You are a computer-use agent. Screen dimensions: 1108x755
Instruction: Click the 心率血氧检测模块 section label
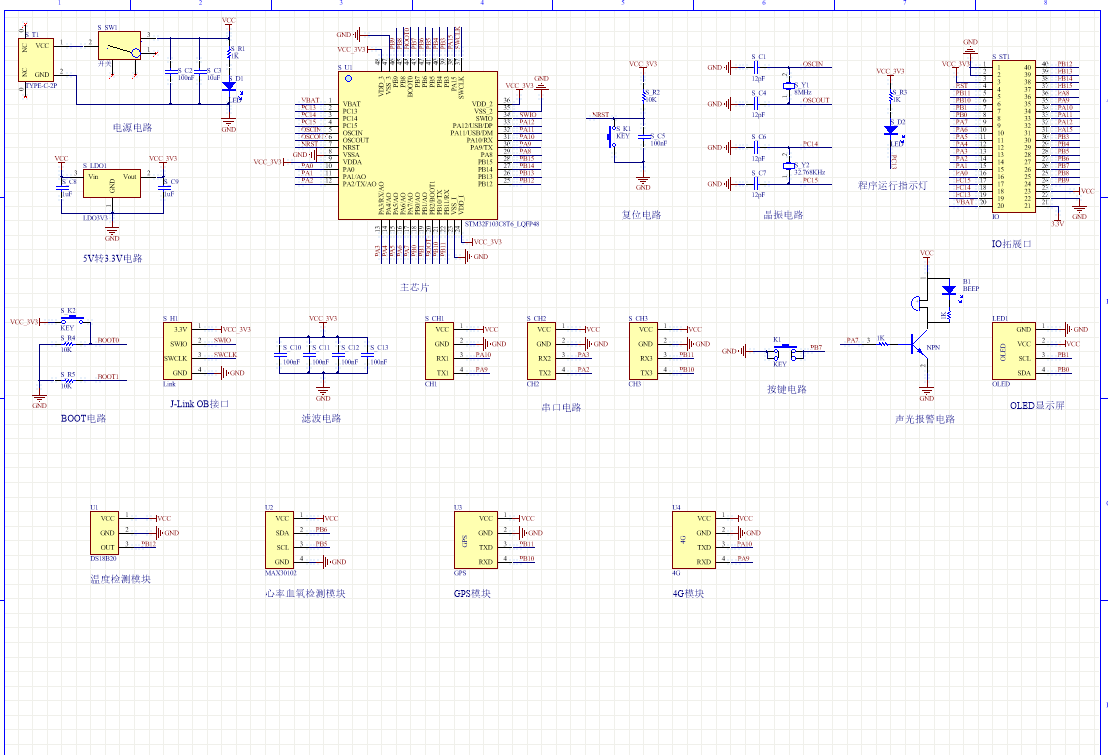click(305, 593)
